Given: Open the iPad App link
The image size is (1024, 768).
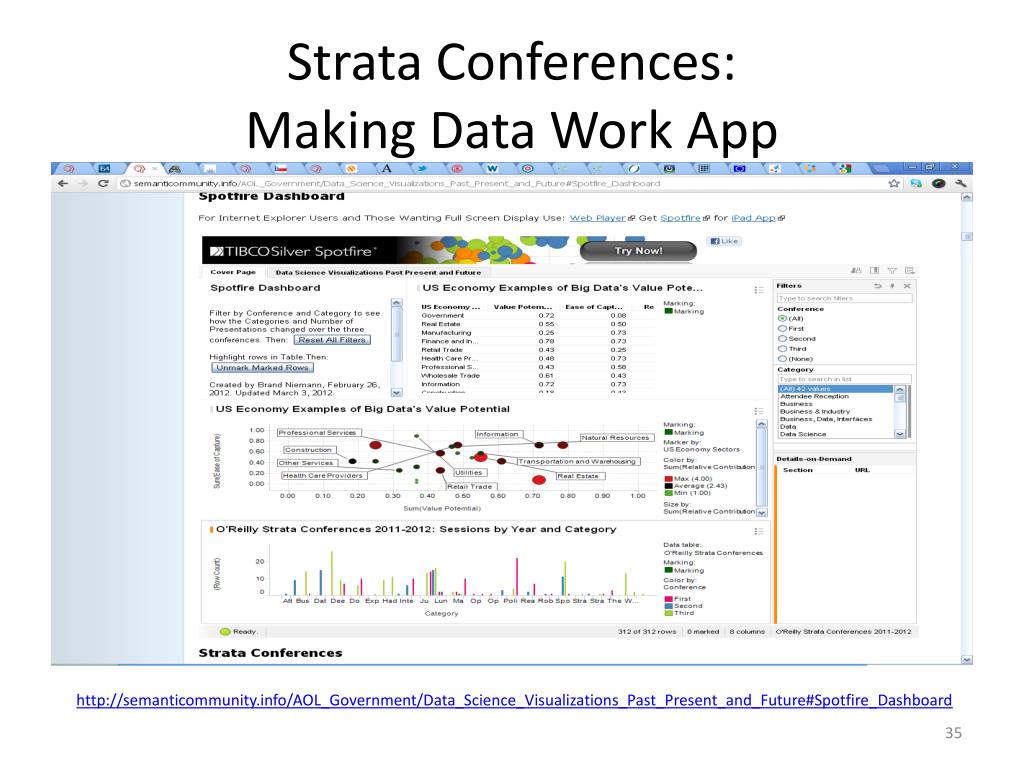Looking at the screenshot, I should 753,218.
